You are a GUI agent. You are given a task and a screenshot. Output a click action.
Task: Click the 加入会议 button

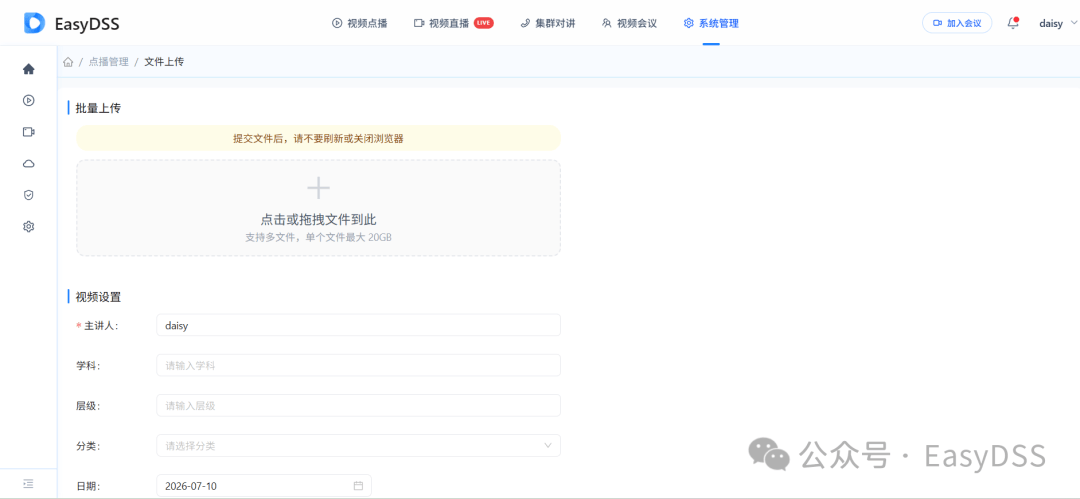(x=957, y=23)
